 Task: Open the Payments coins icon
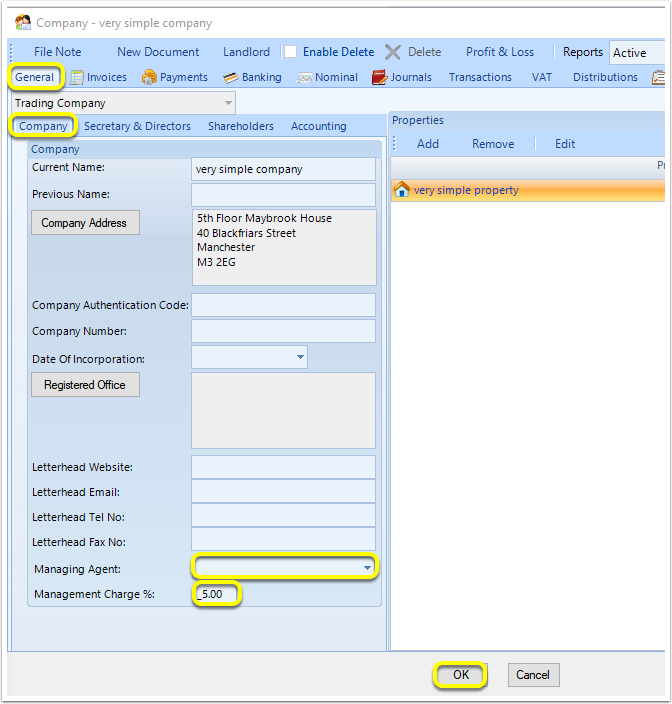pyautogui.click(x=149, y=77)
